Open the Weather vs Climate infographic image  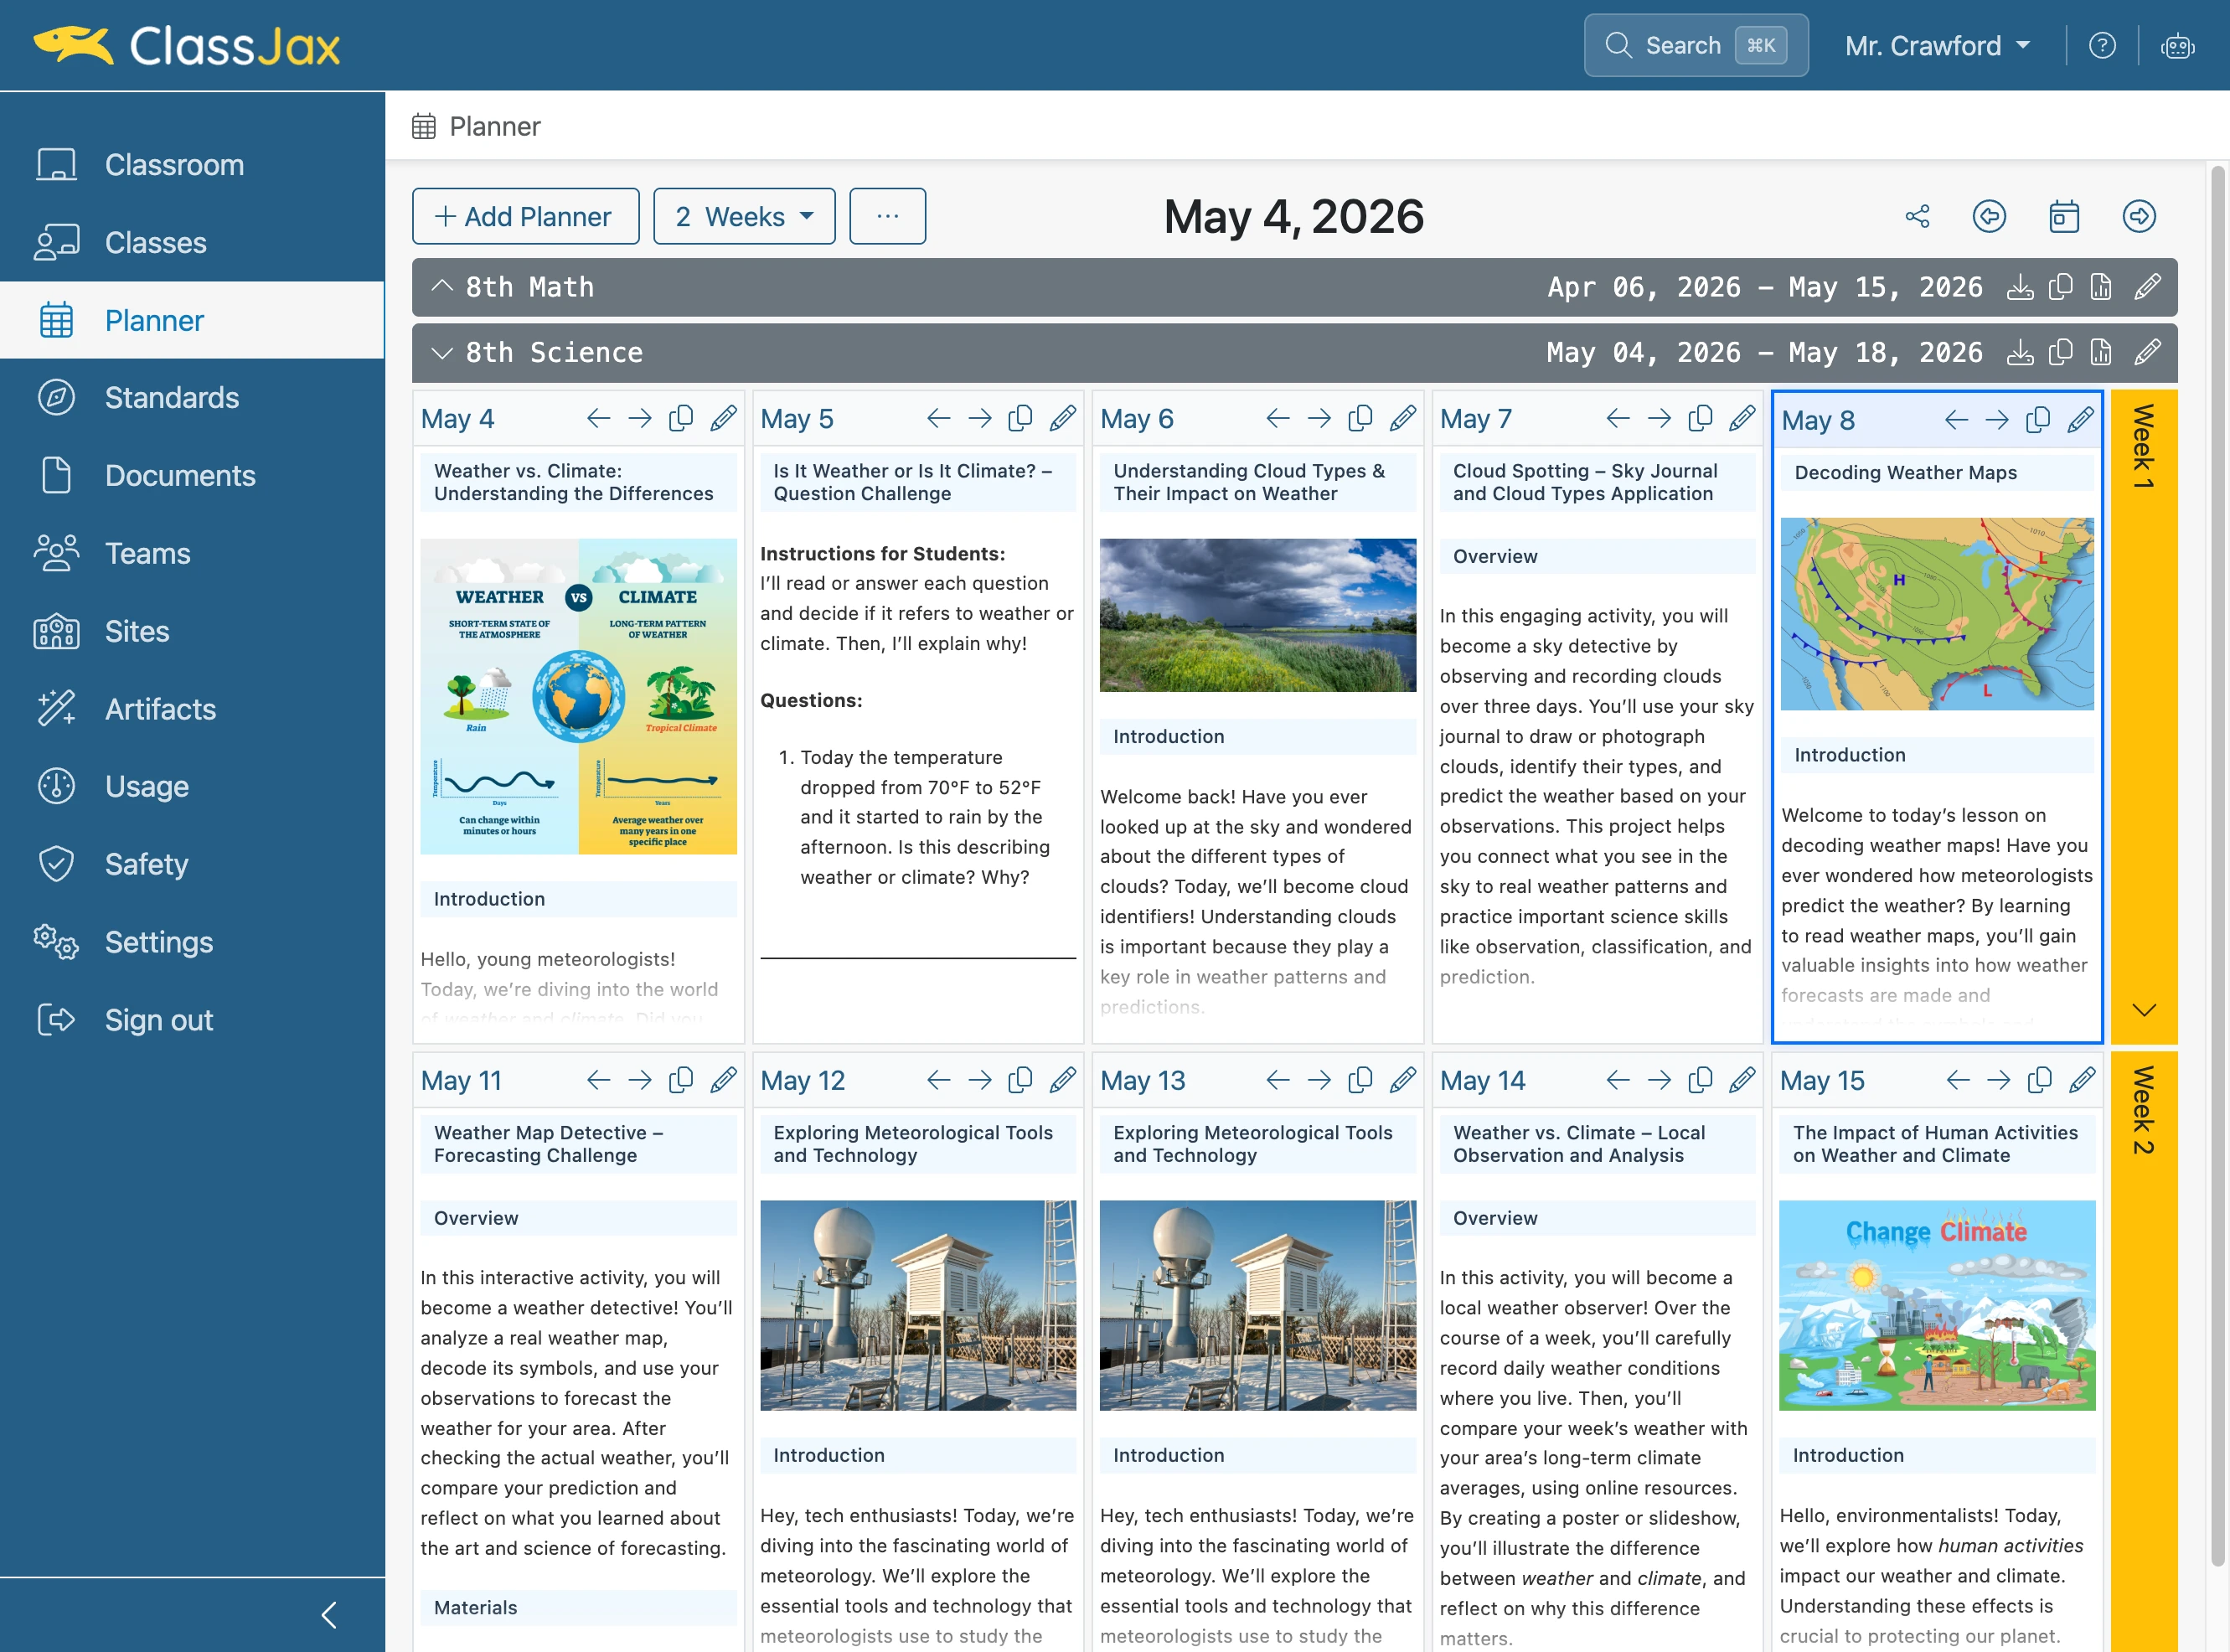[578, 697]
